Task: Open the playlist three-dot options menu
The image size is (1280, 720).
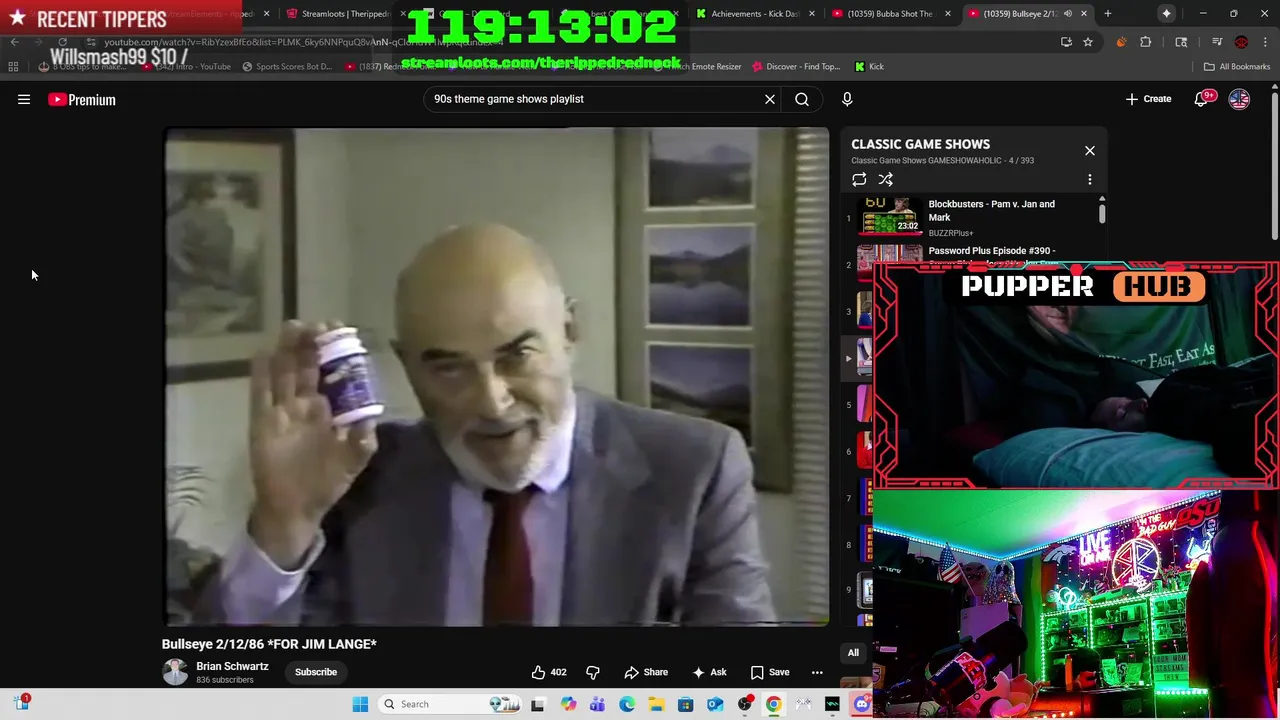Action: pyautogui.click(x=1090, y=180)
